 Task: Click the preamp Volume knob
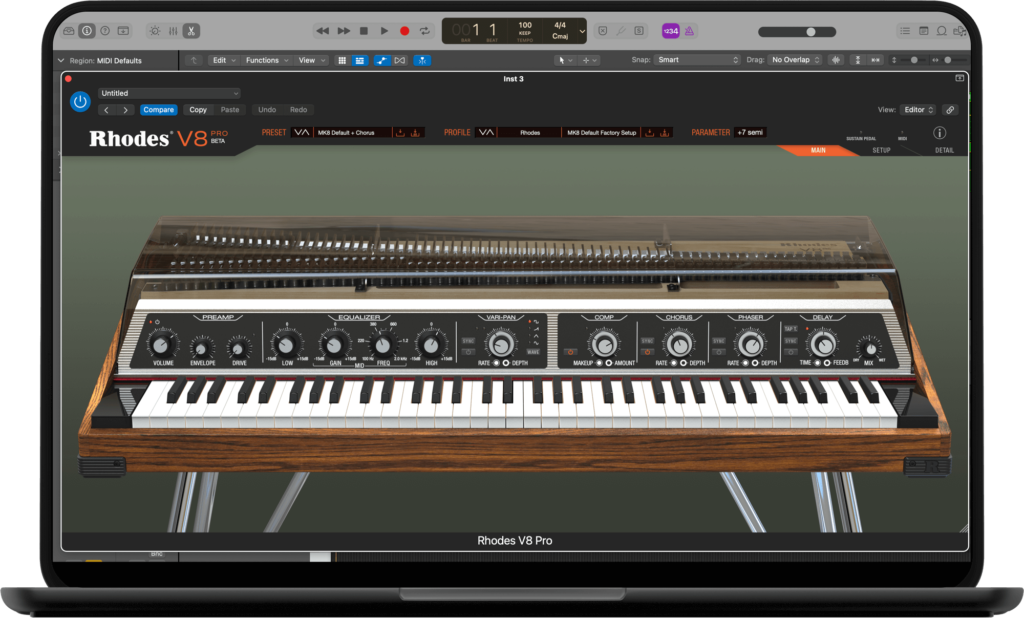click(x=158, y=344)
